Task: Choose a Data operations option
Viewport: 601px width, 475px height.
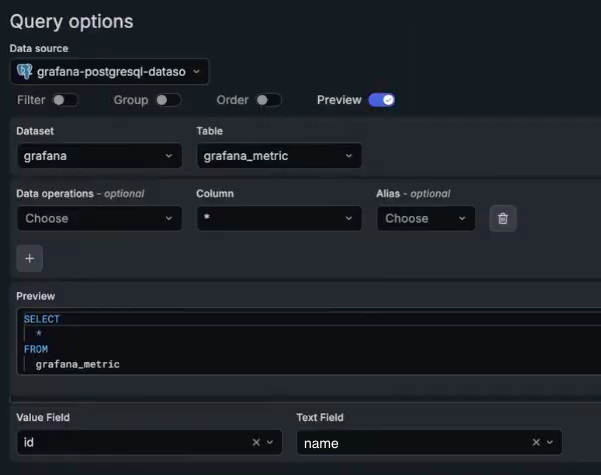Action: point(99,218)
